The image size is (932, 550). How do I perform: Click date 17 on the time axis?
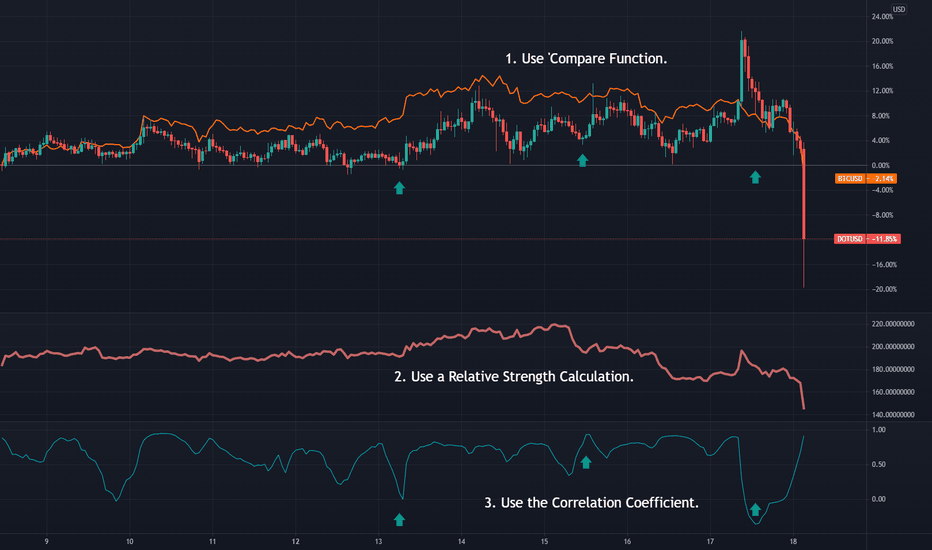pyautogui.click(x=710, y=542)
